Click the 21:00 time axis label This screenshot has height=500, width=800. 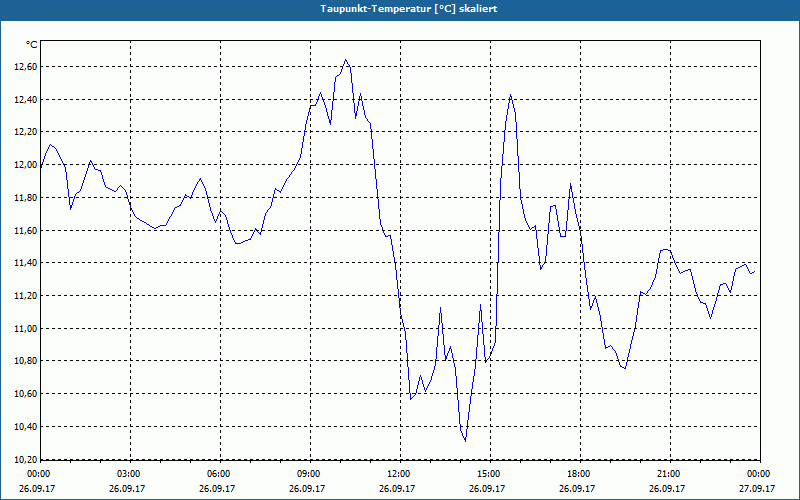(x=669, y=474)
